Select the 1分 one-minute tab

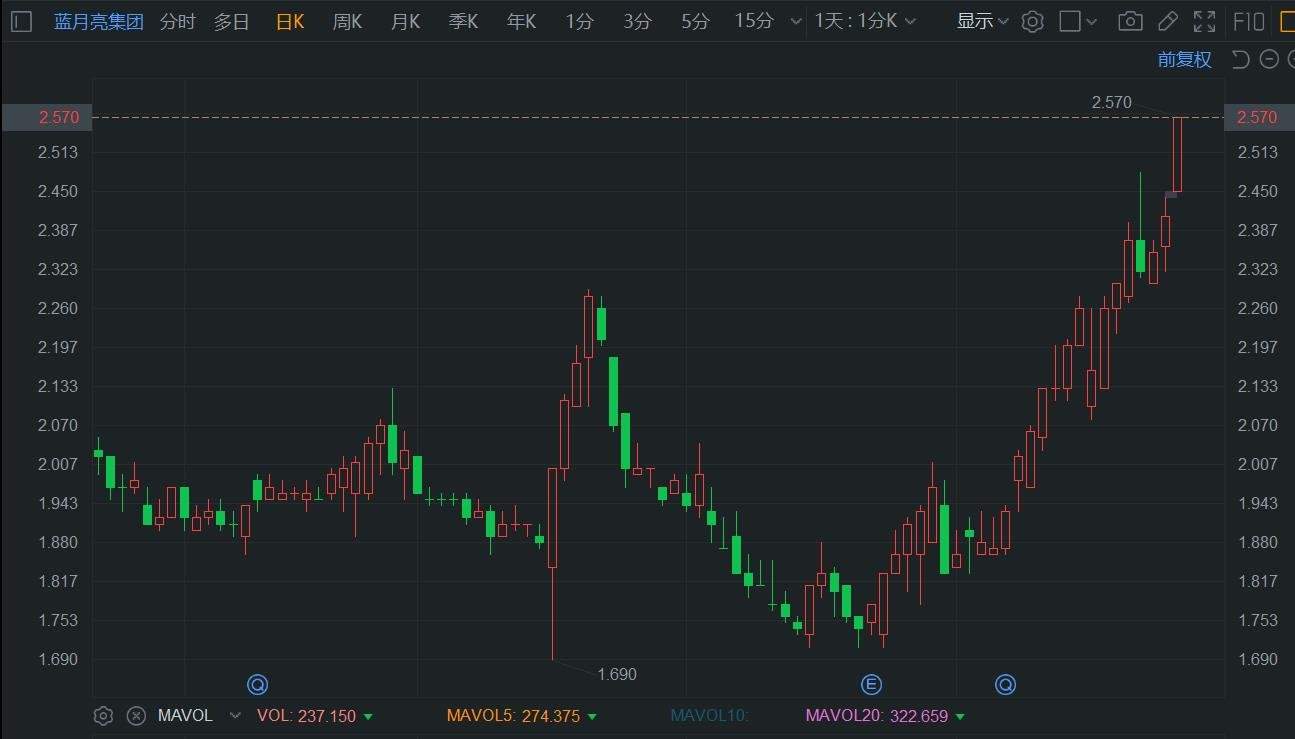point(579,21)
